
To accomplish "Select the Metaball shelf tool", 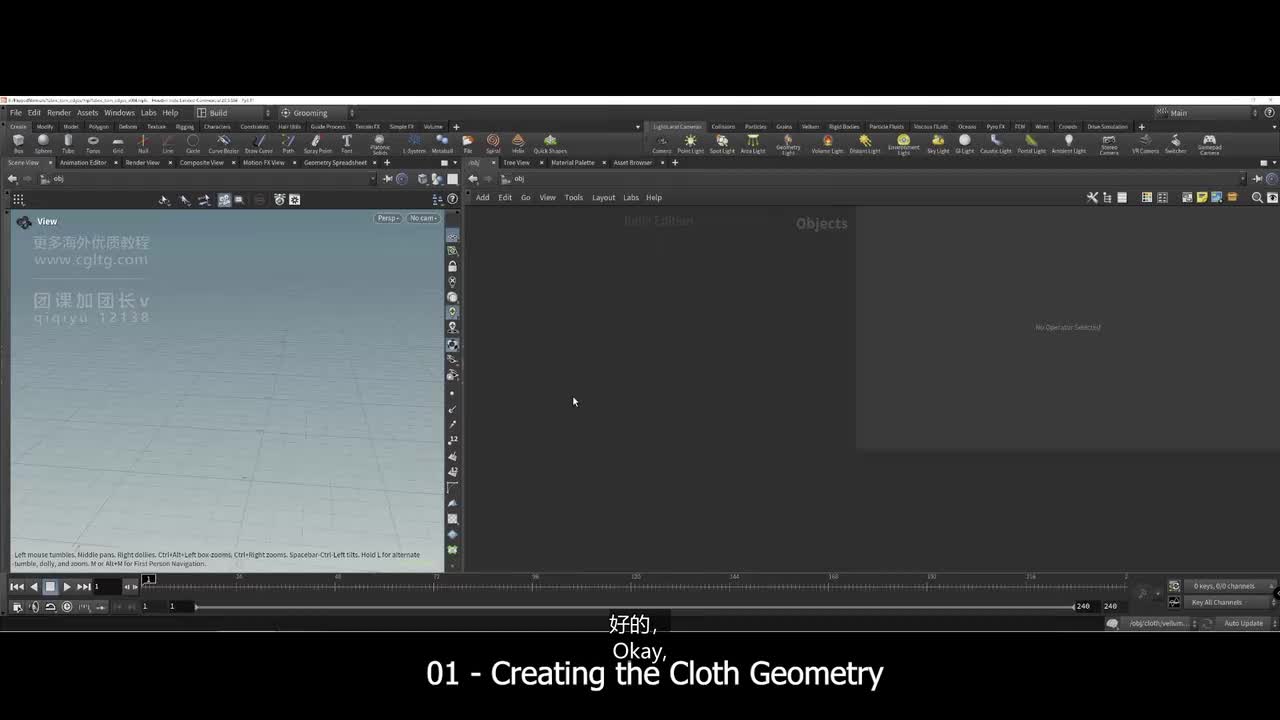I will click(x=442, y=144).
